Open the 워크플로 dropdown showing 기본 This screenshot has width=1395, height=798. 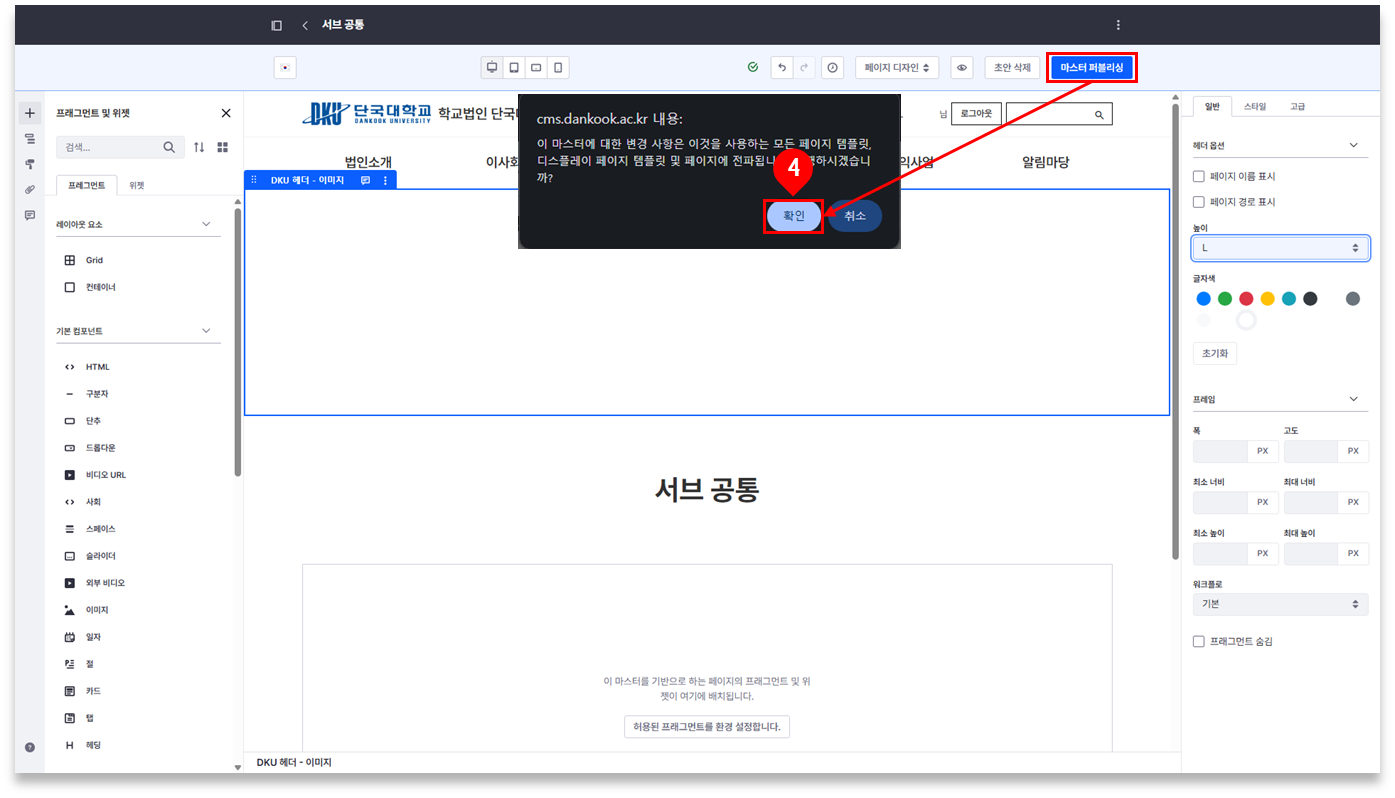[x=1280, y=604]
